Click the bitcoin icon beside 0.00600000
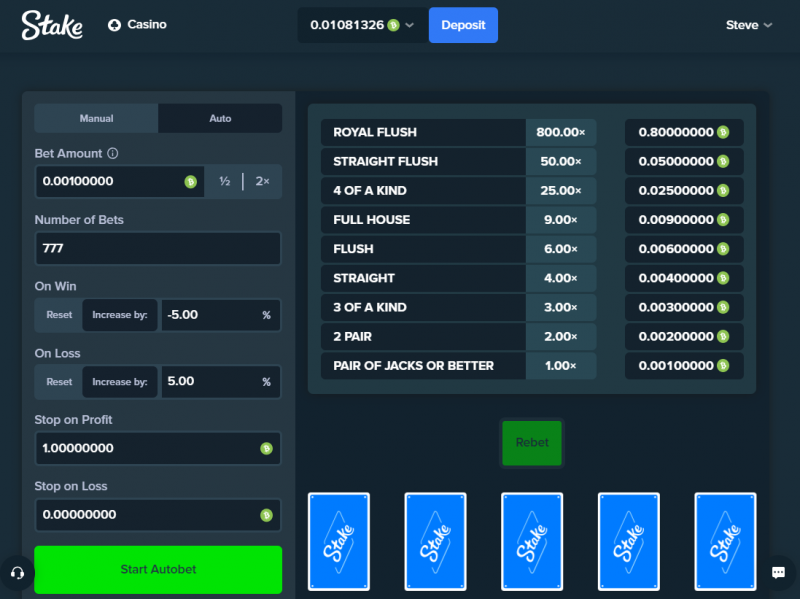Viewport: 800px width, 599px height. pyautogui.click(x=723, y=249)
